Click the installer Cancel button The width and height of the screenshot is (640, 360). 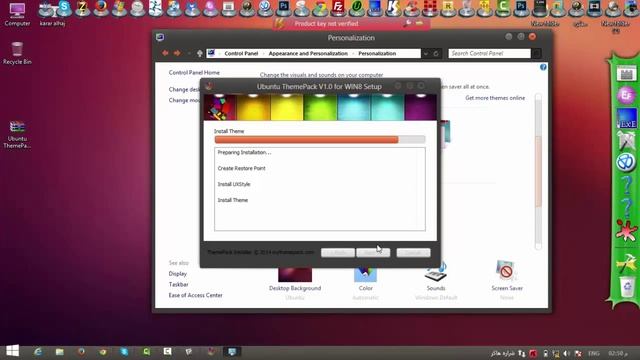(x=413, y=253)
